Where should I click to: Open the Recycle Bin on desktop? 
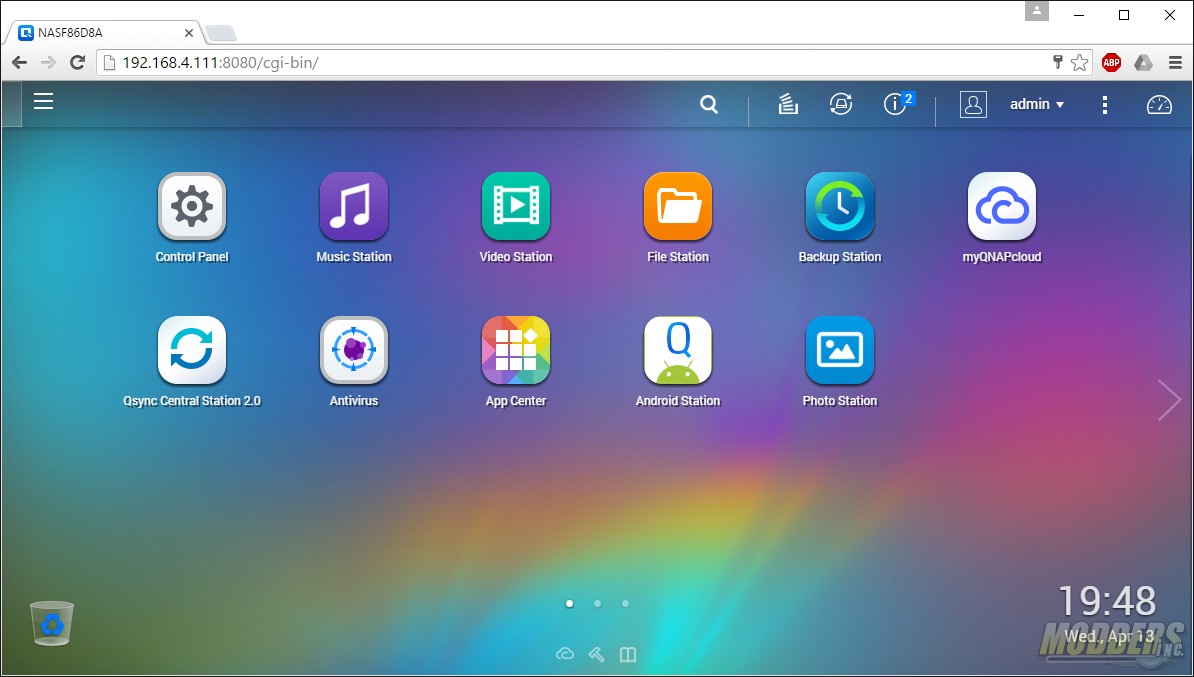tap(52, 623)
